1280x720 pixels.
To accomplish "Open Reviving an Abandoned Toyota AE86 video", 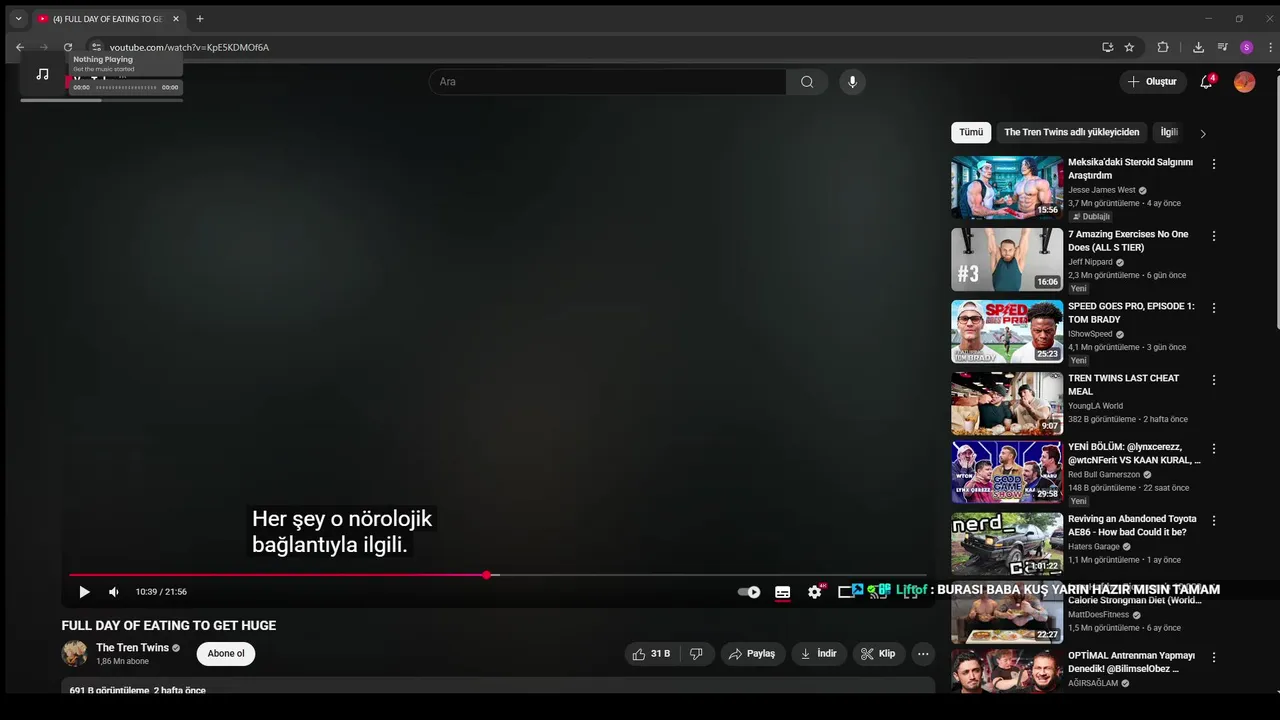I will point(1132,526).
